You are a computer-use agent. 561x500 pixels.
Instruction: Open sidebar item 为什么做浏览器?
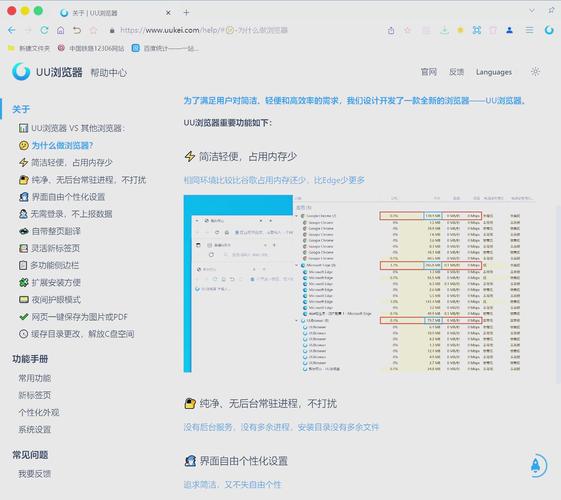pyautogui.click(x=56, y=145)
